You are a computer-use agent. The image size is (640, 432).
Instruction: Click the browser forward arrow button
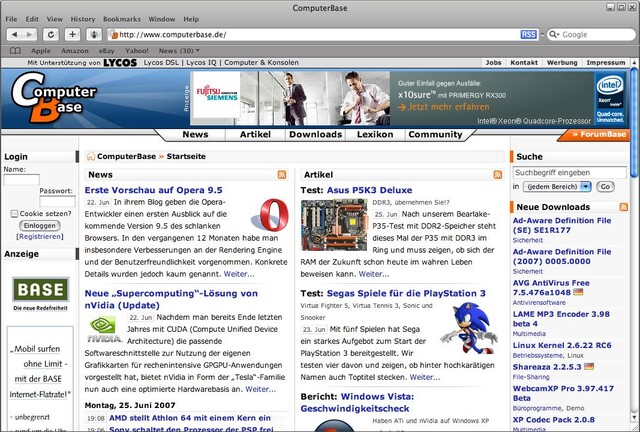(x=29, y=35)
